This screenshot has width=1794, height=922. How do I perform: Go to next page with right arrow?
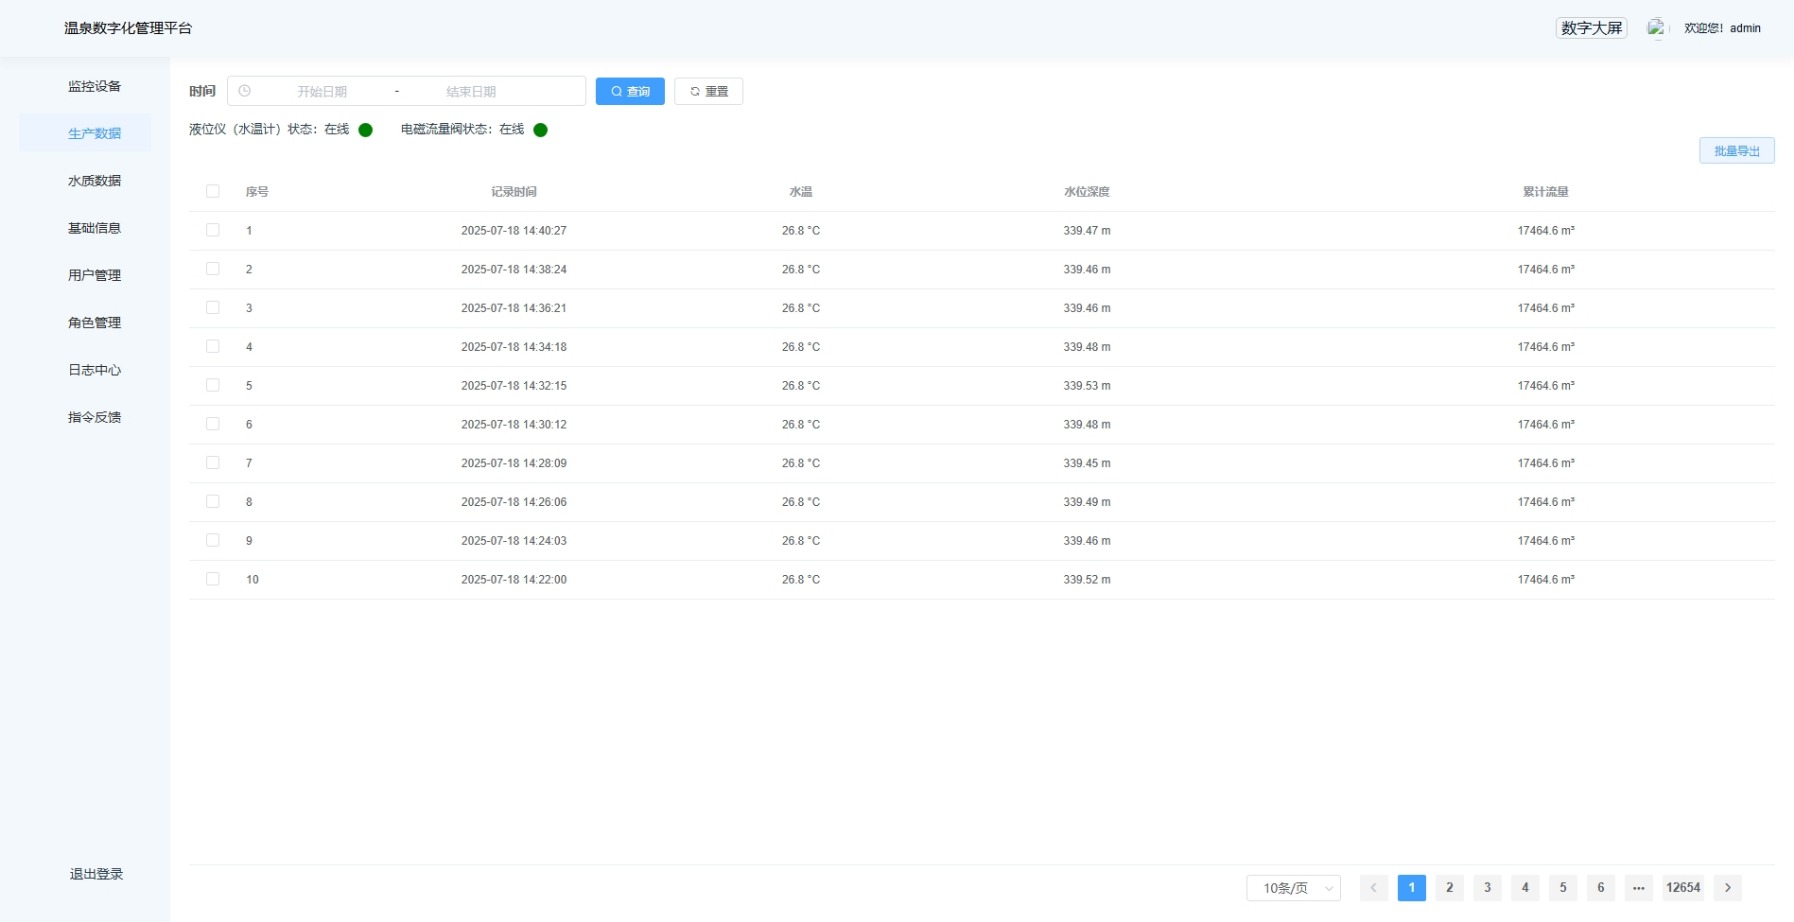coord(1727,888)
